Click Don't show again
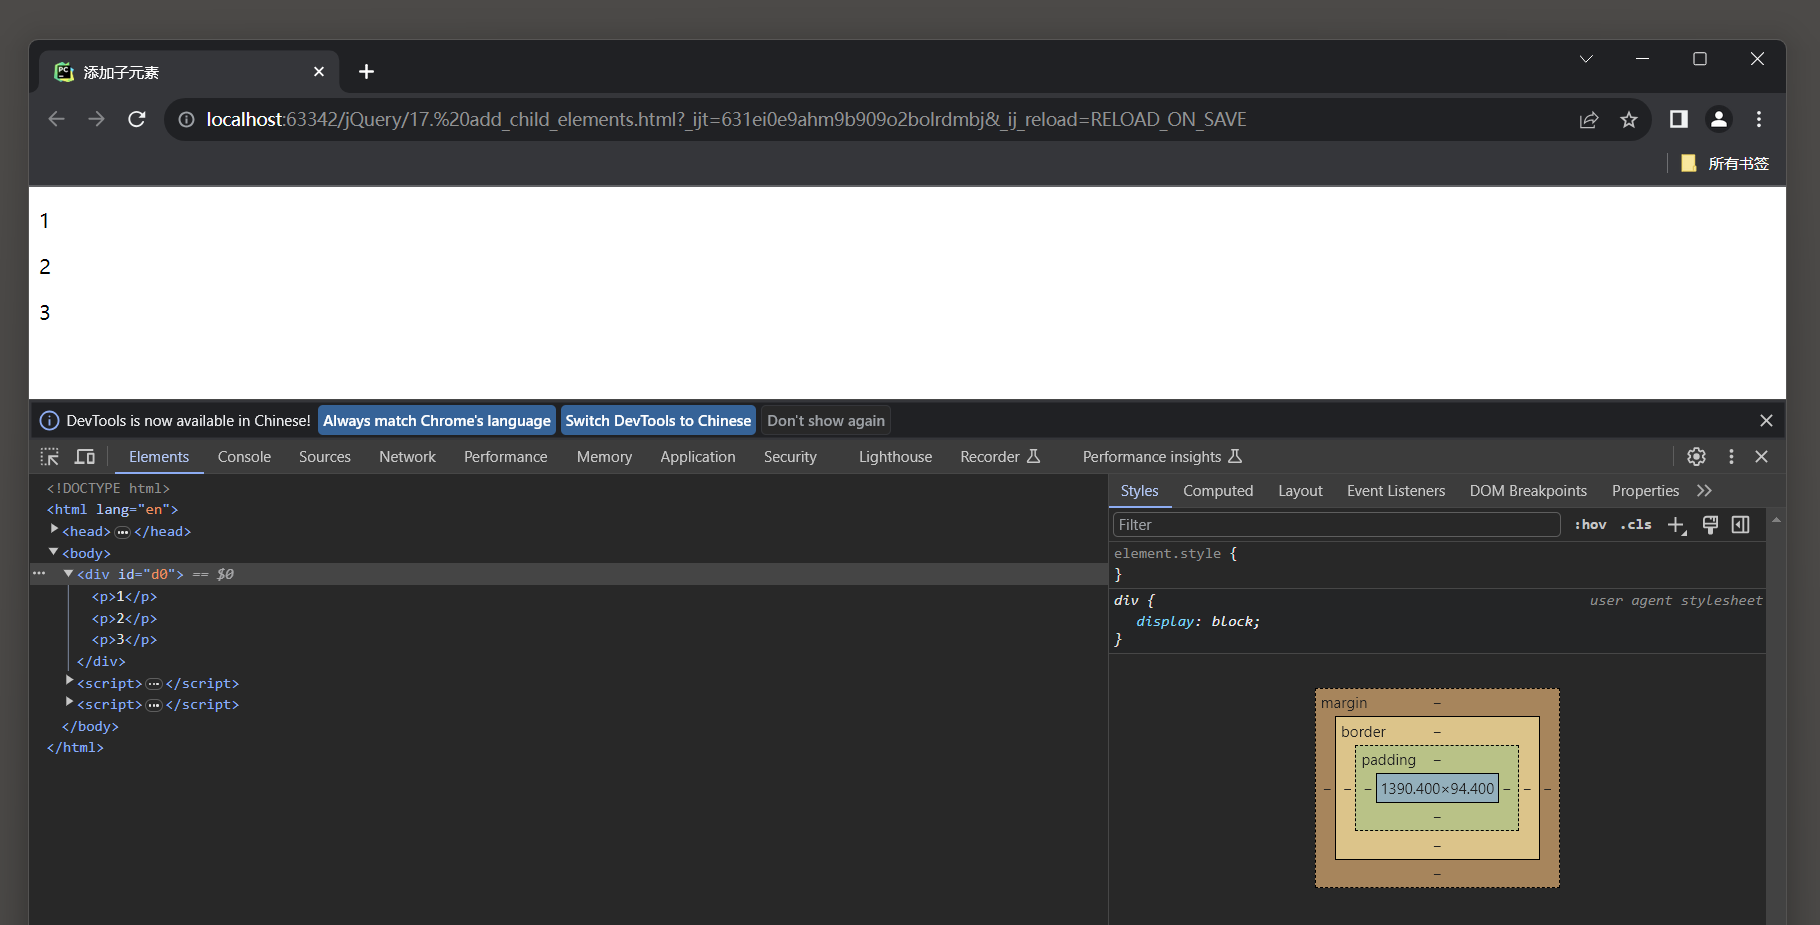This screenshot has width=1820, height=925. (826, 421)
